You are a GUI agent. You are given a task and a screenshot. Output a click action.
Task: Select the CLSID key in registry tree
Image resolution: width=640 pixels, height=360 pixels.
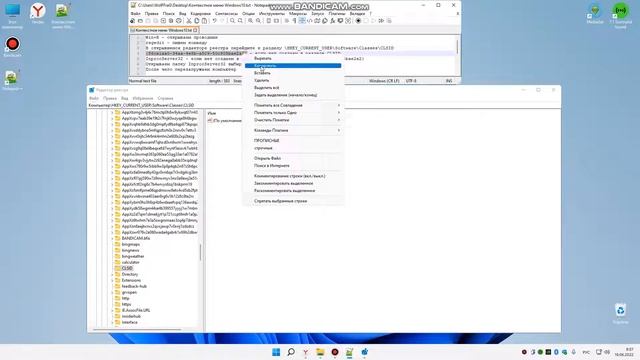[x=127, y=268]
